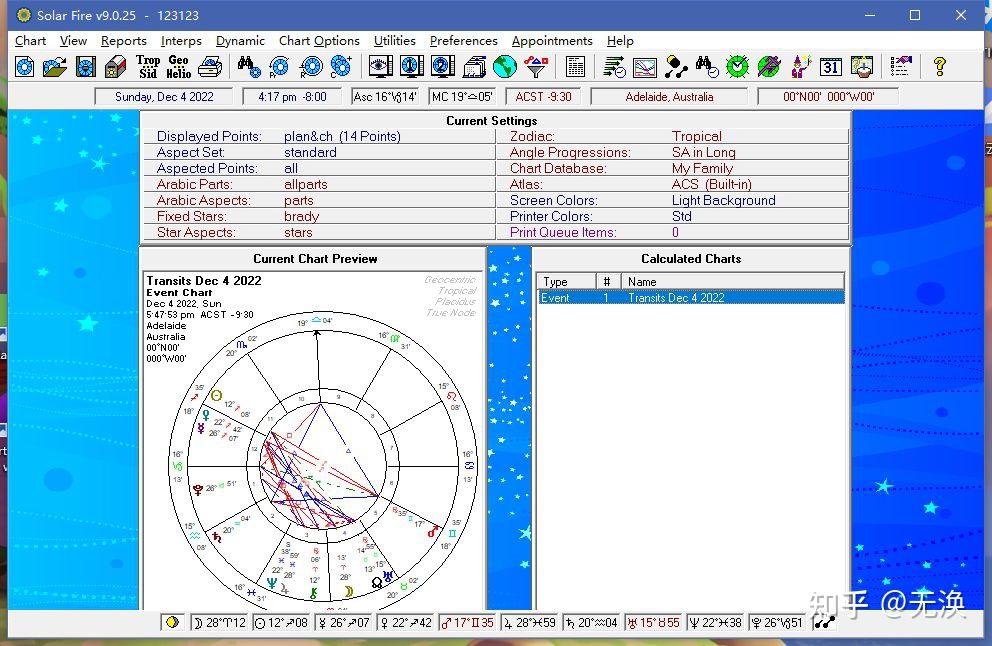Click the moon phase icon in status bar
Image resolution: width=992 pixels, height=646 pixels.
click(x=172, y=623)
